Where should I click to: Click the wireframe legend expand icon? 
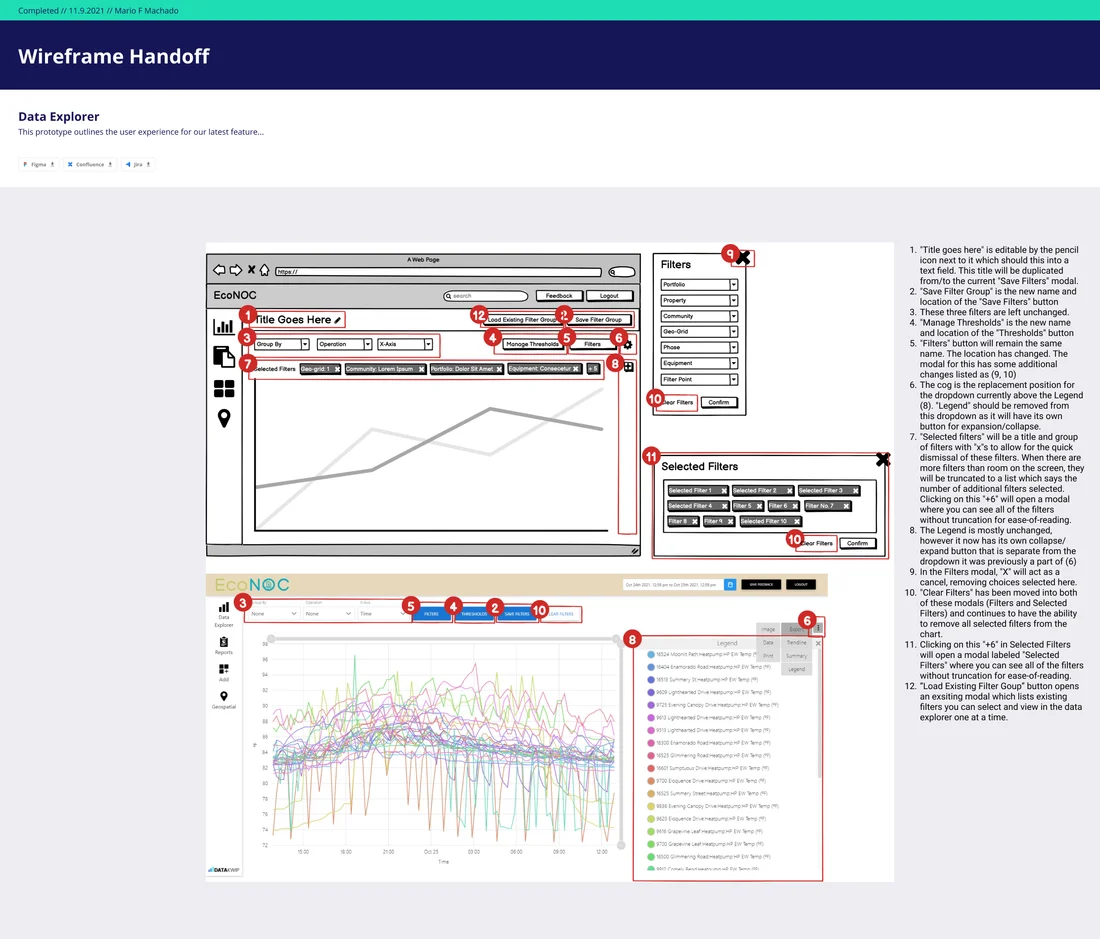[629, 367]
